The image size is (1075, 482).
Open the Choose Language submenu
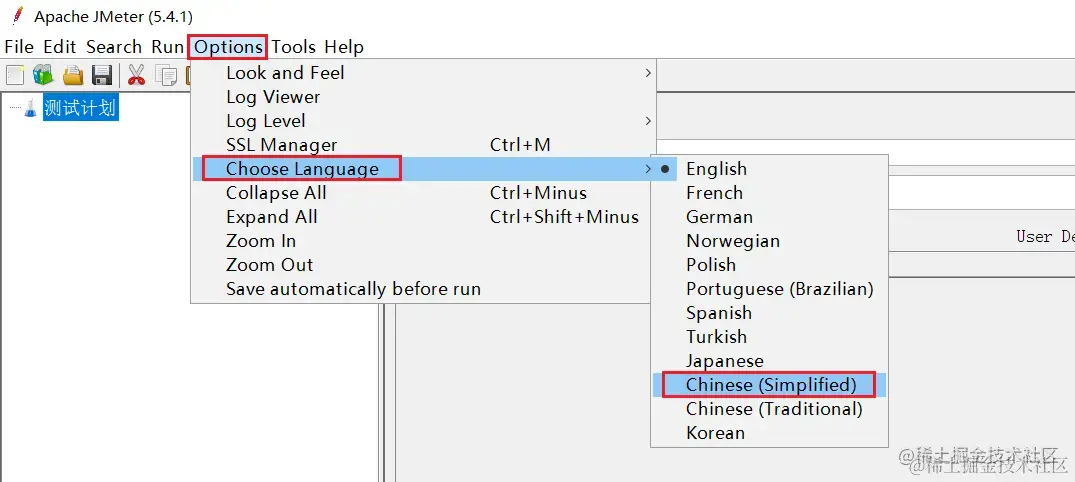pos(302,169)
